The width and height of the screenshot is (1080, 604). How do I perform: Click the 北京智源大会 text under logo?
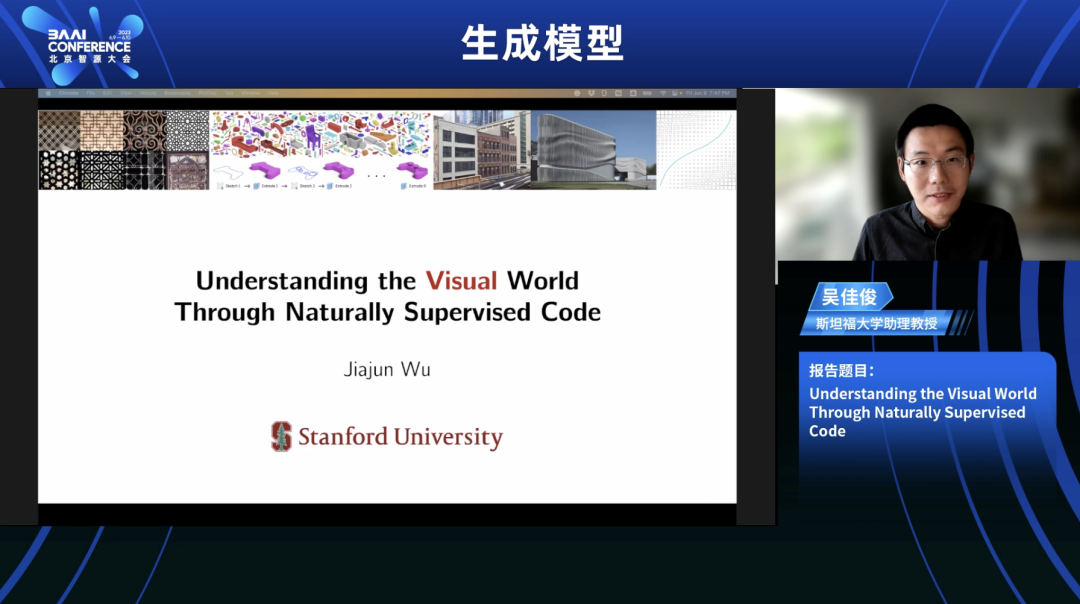coord(90,59)
